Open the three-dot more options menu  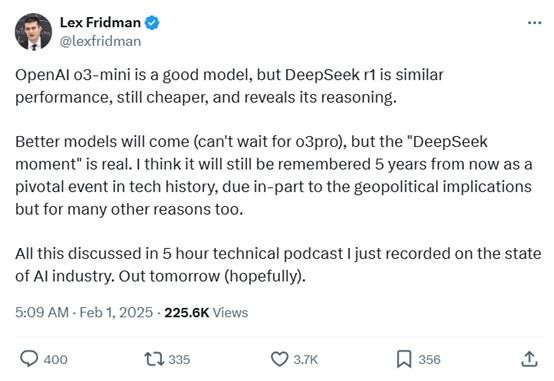[534, 23]
